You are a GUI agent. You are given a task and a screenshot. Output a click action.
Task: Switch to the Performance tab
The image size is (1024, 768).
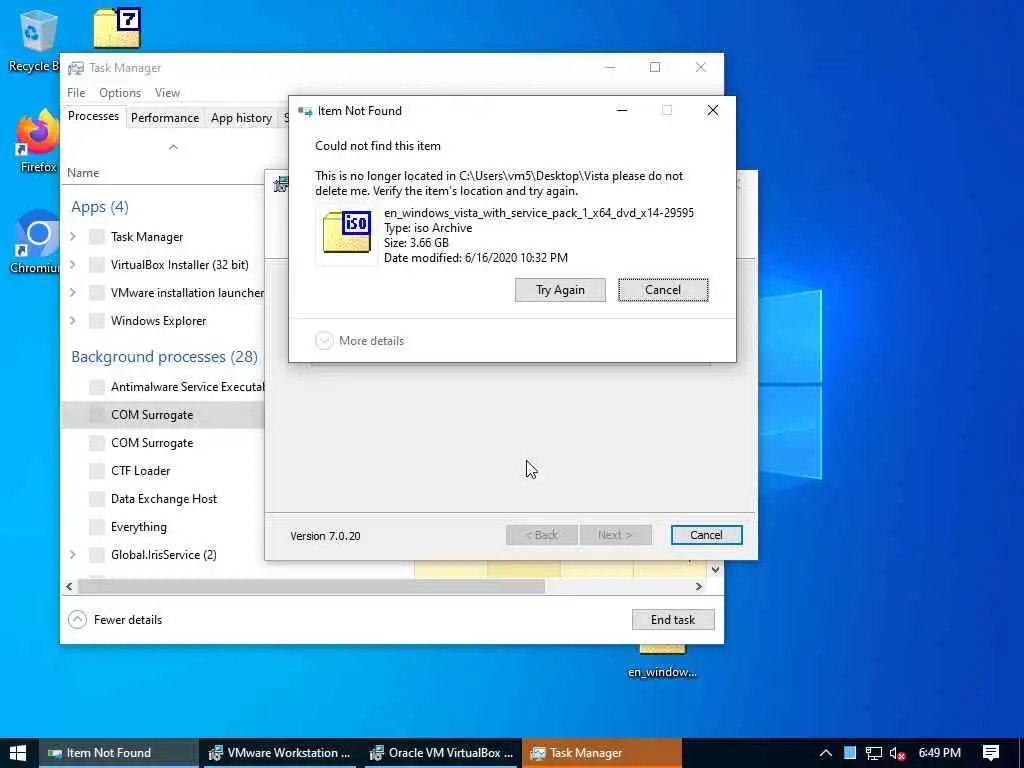pos(165,118)
